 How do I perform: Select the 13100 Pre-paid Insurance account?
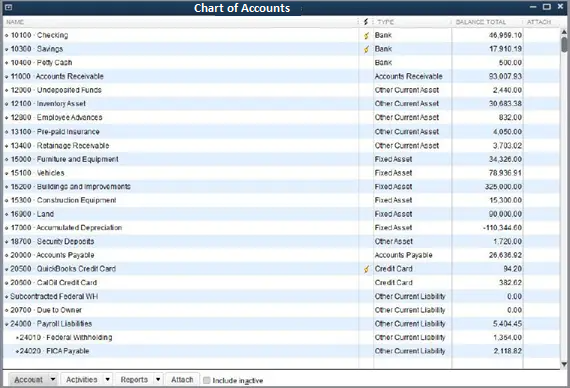pos(281,132)
